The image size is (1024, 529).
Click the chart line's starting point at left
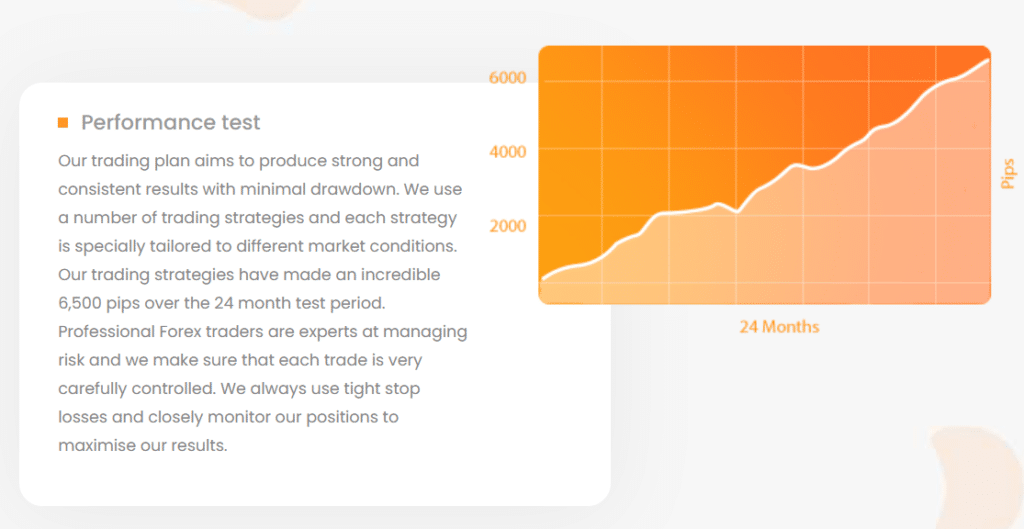(x=541, y=280)
